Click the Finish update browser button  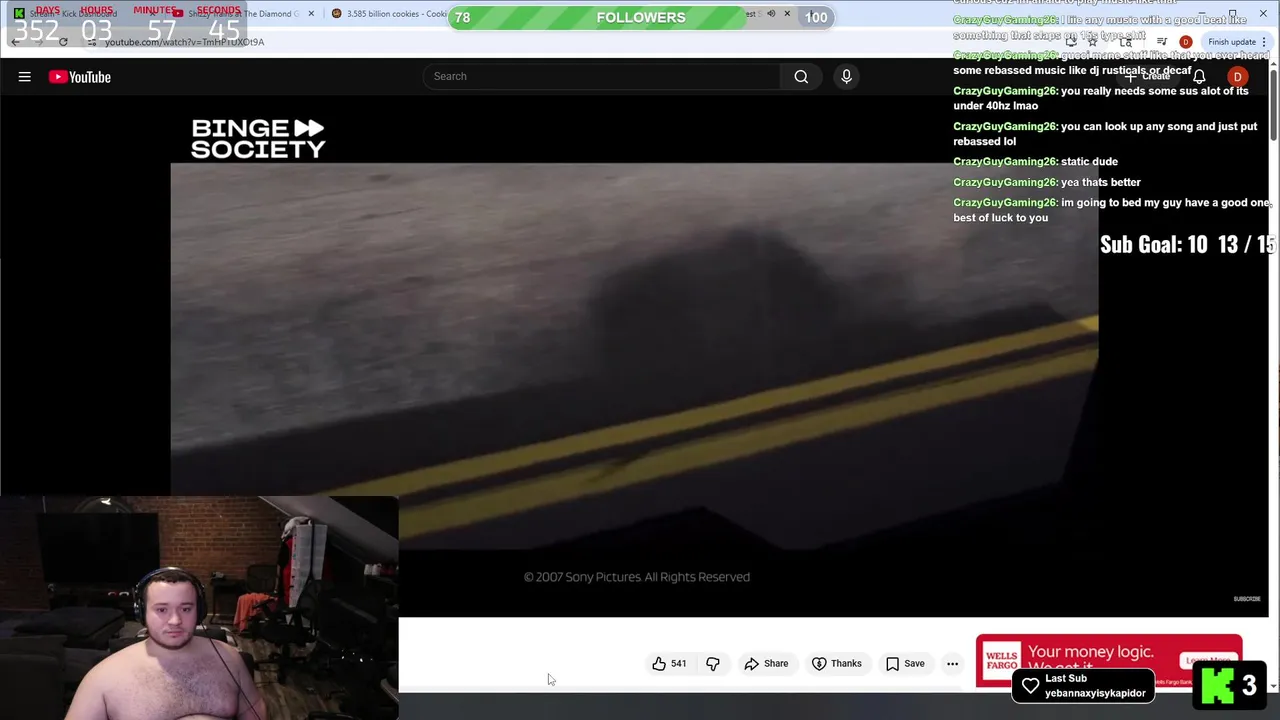click(1237, 42)
